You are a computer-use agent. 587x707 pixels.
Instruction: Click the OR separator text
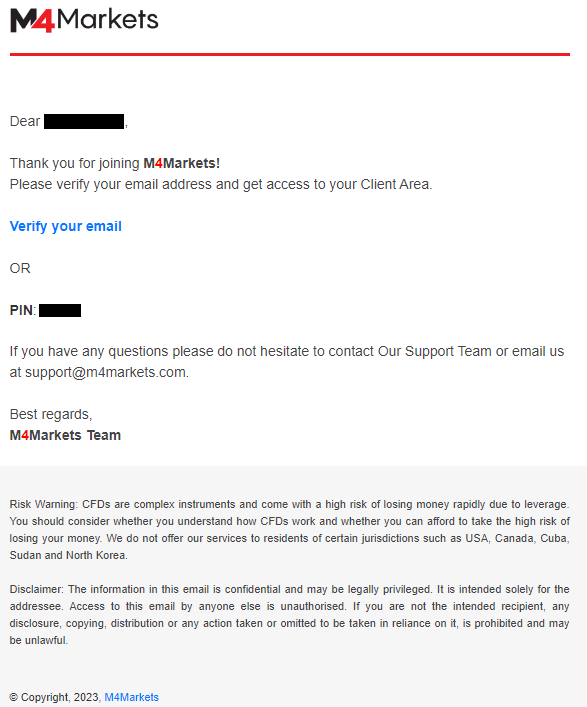click(x=20, y=268)
